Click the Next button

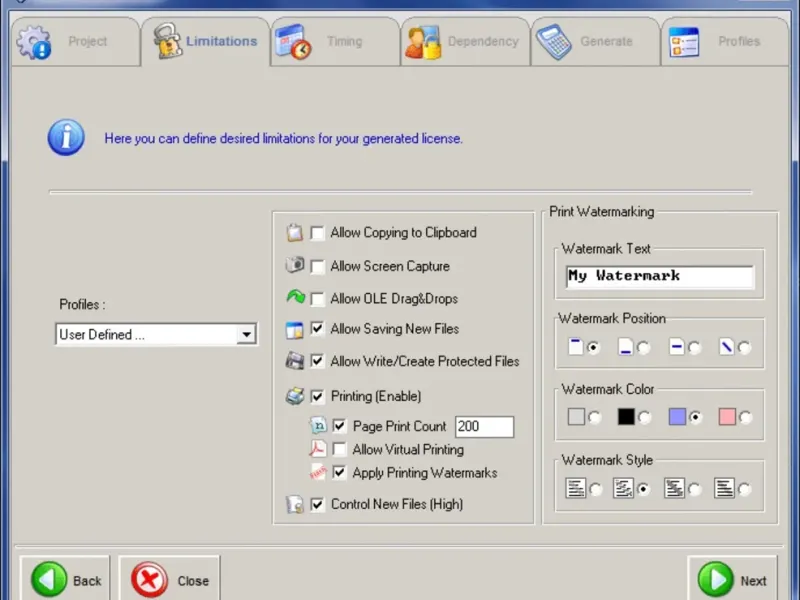pos(733,580)
